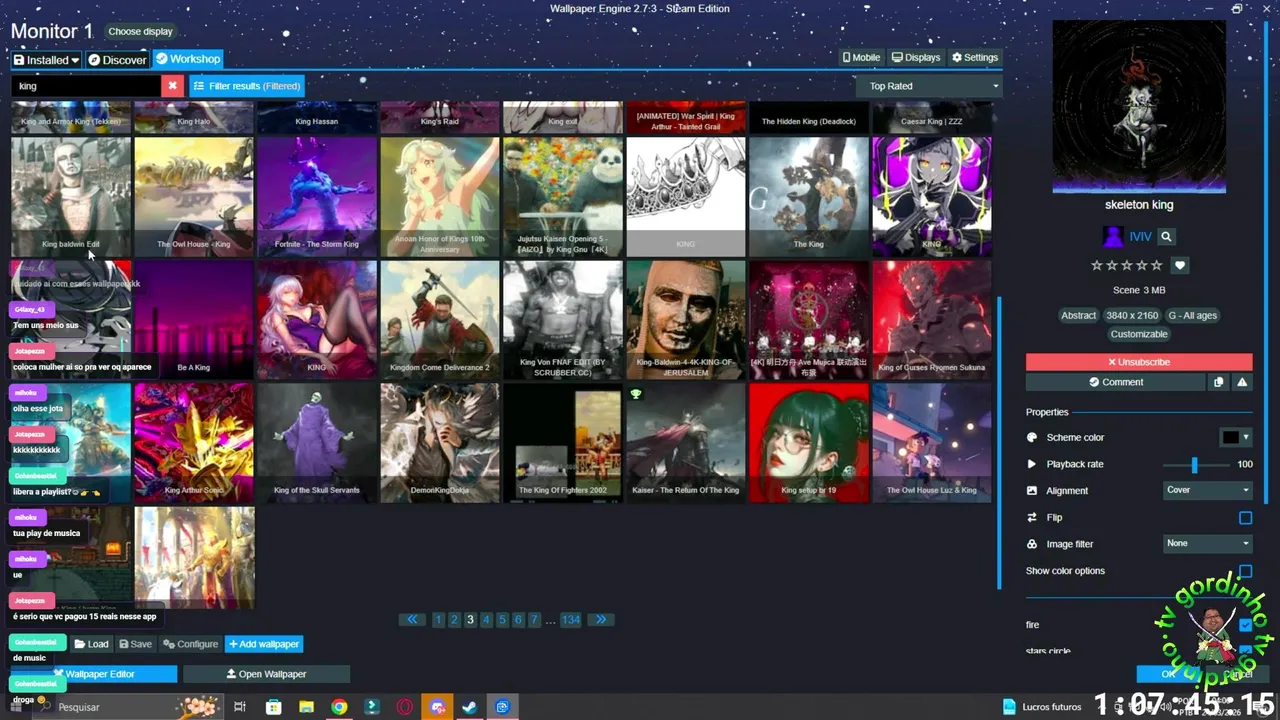Click the IVIV author avatar
The width and height of the screenshot is (1280, 720).
coord(1113,237)
